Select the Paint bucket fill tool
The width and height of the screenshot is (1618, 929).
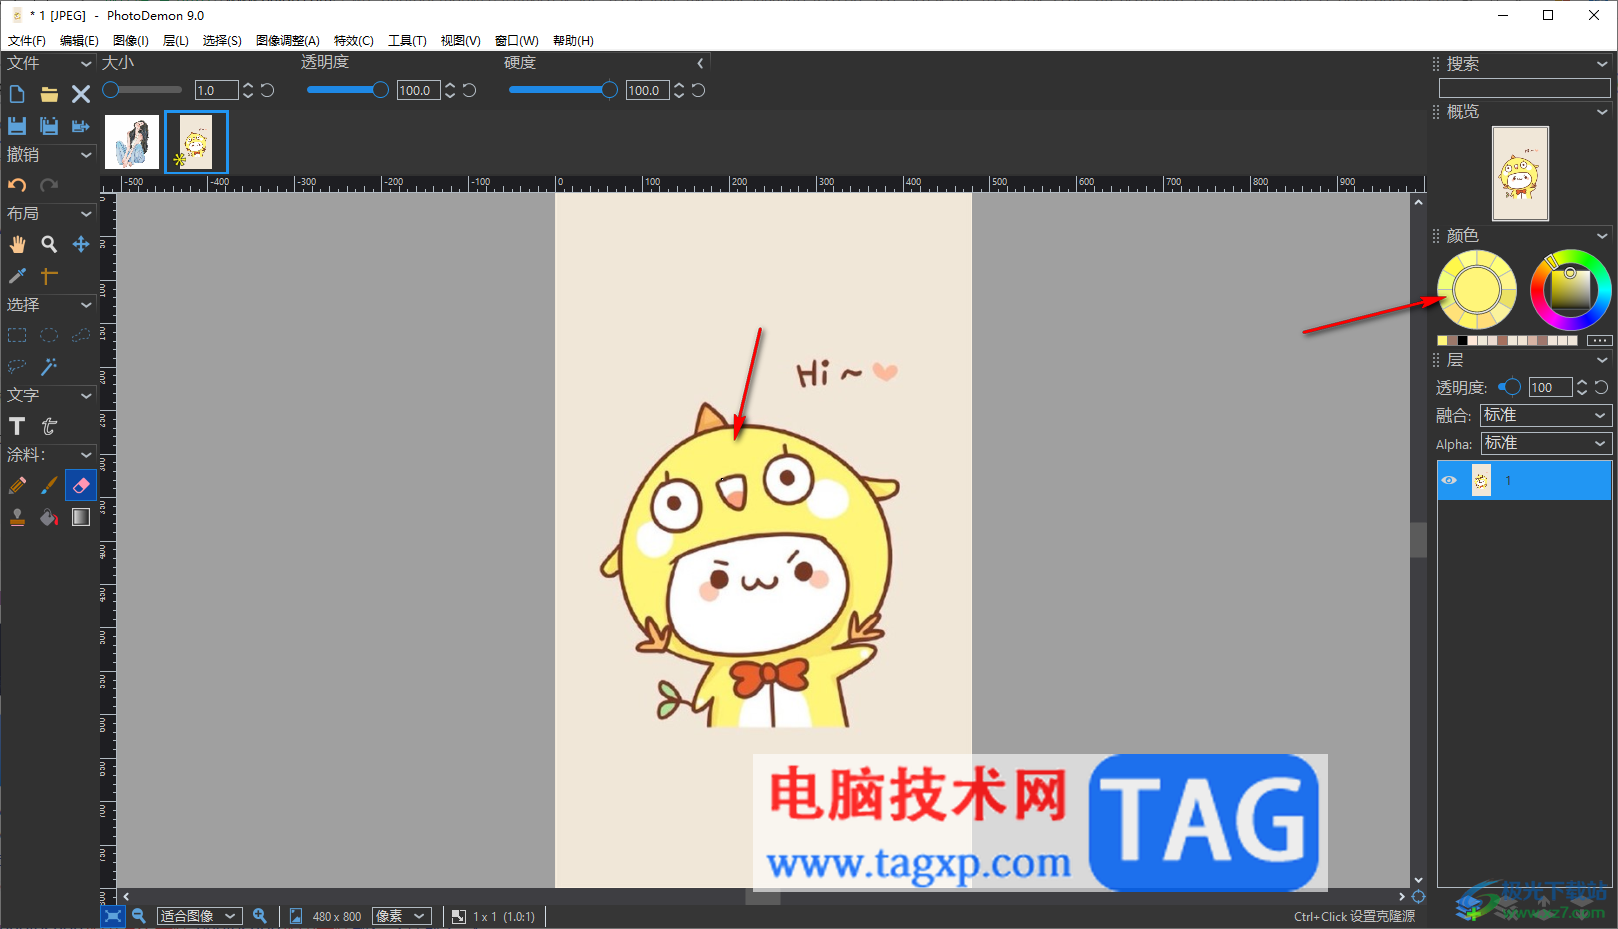(49, 517)
